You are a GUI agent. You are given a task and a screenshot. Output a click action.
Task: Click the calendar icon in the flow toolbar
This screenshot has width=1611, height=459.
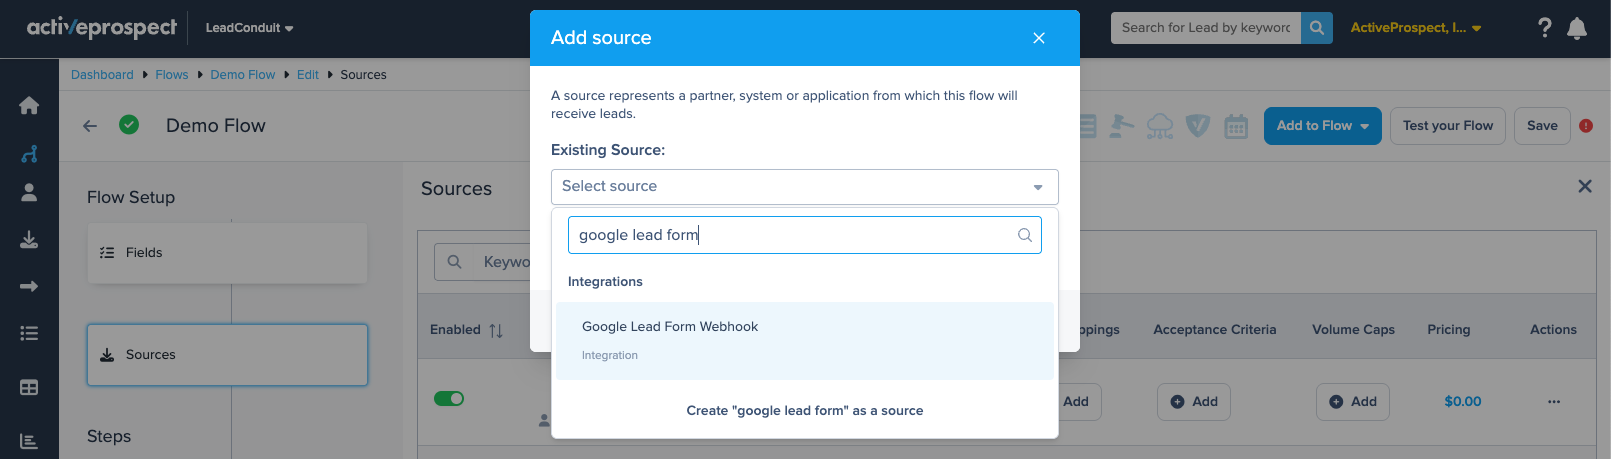[1236, 126]
